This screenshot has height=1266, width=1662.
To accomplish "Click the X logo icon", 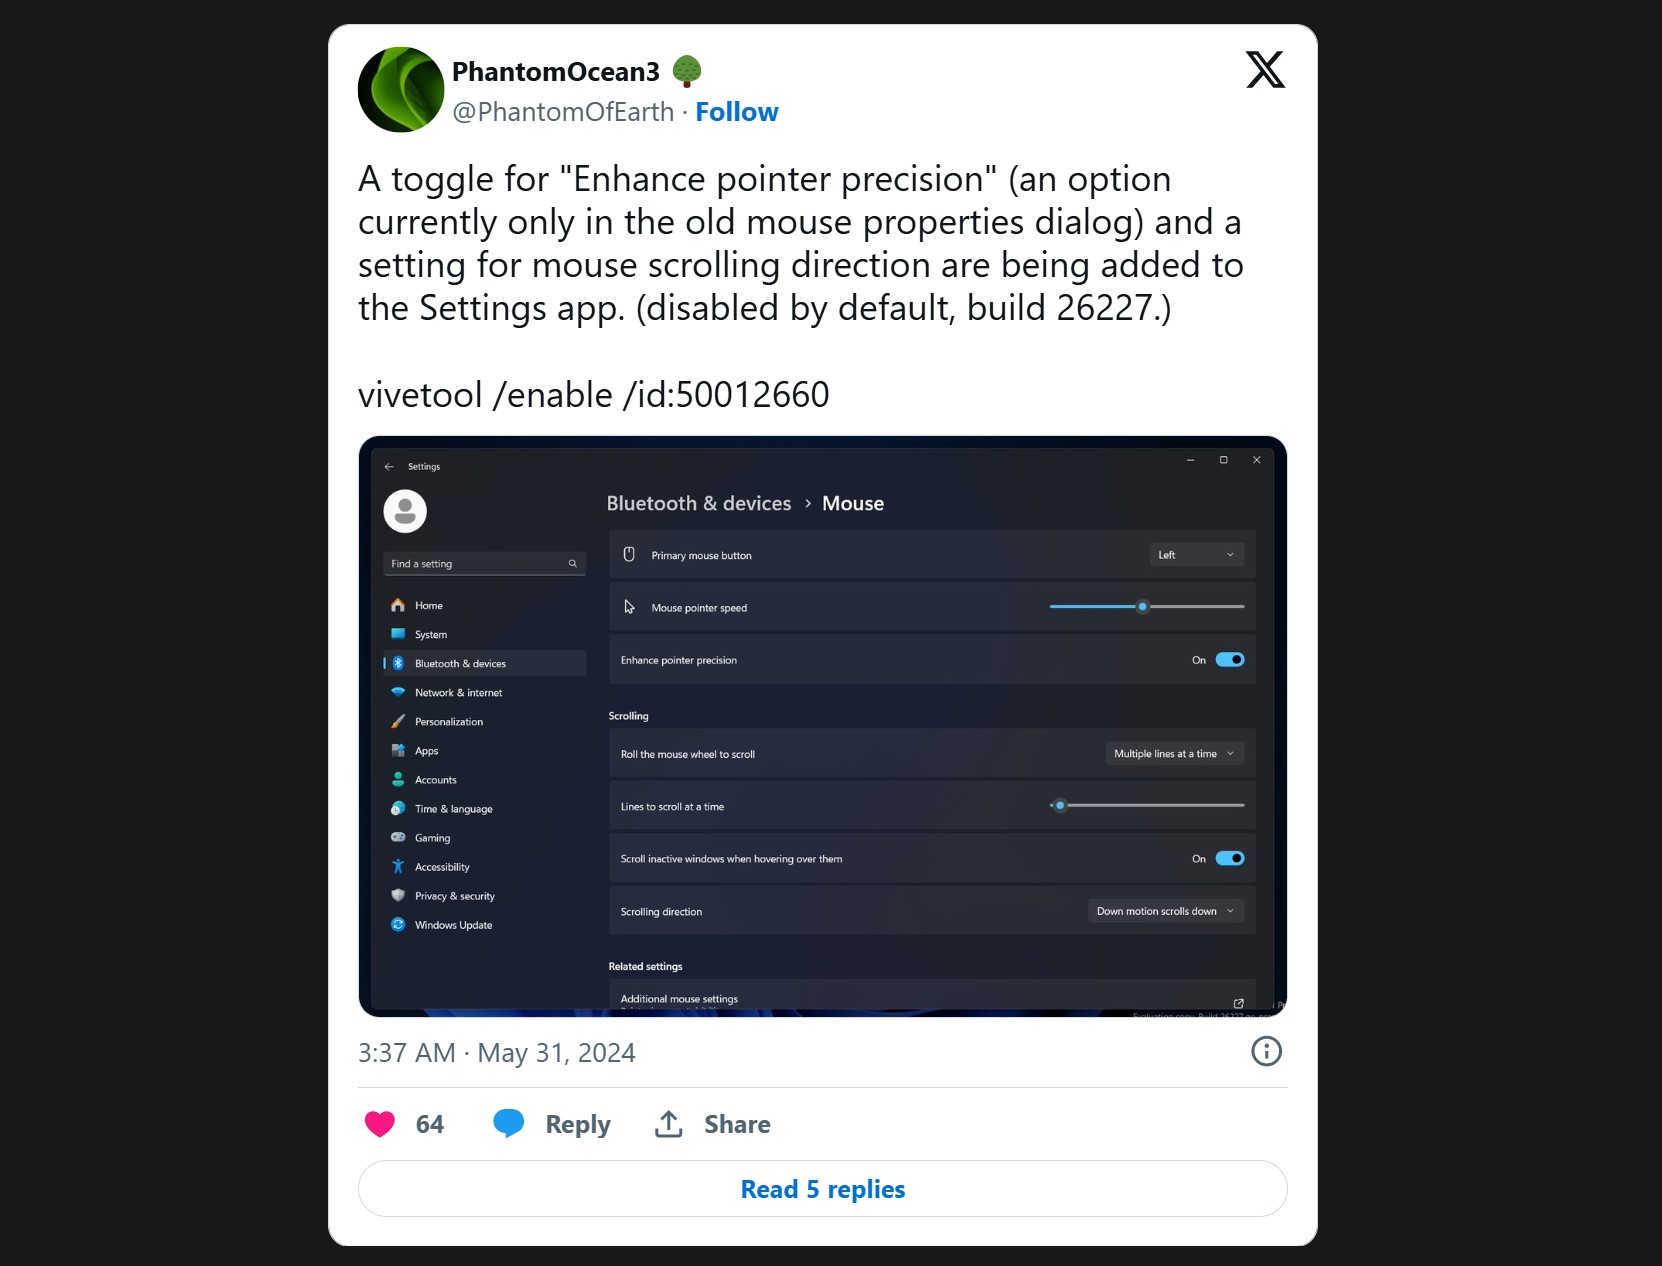I will point(1265,70).
